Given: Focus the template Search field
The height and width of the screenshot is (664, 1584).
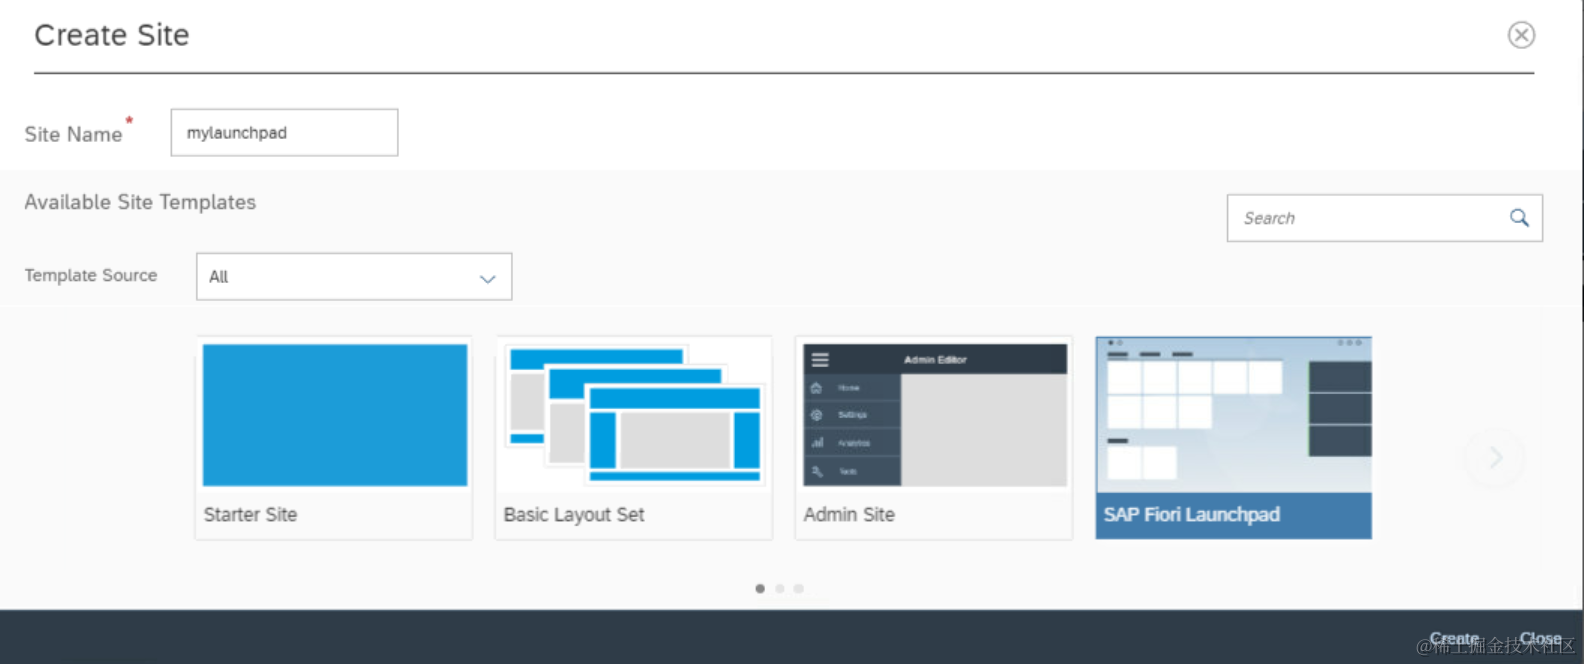Looking at the screenshot, I should click(x=1384, y=218).
